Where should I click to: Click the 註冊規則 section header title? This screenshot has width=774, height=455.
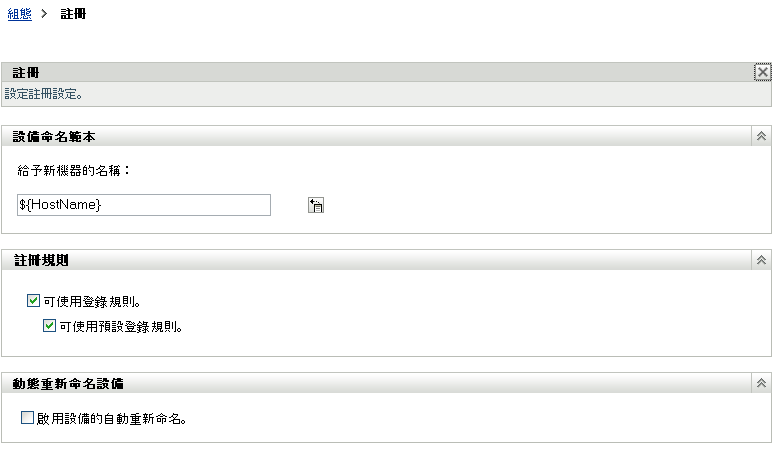[41, 260]
